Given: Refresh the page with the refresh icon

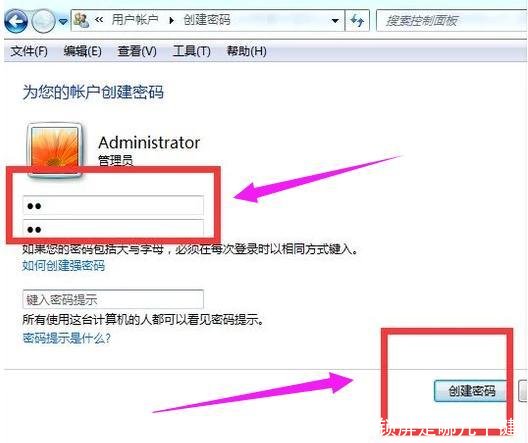Looking at the screenshot, I should click(357, 21).
